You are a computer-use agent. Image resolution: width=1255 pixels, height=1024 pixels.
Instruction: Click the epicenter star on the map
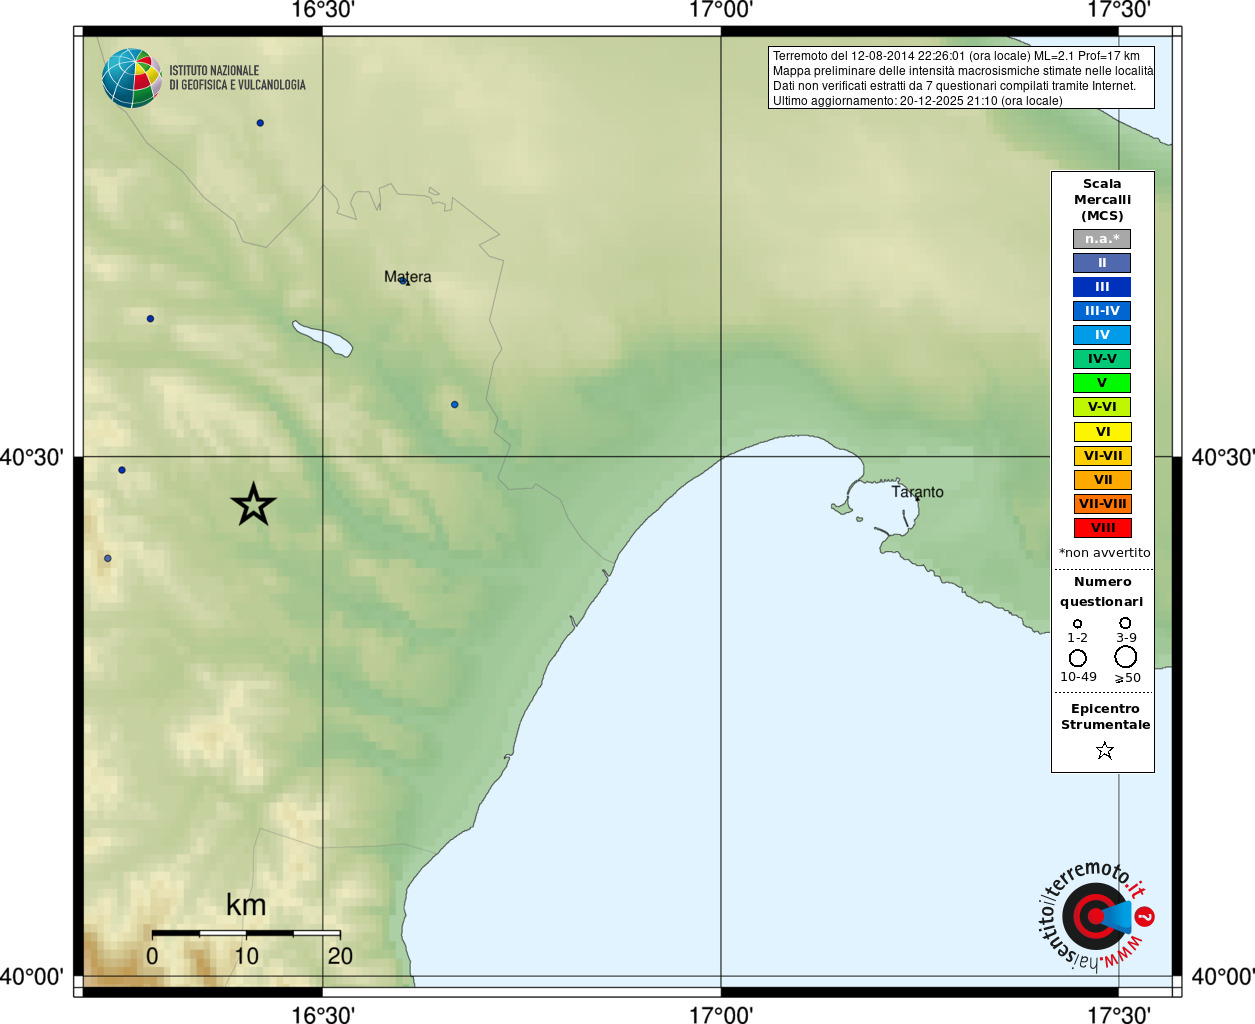[253, 504]
